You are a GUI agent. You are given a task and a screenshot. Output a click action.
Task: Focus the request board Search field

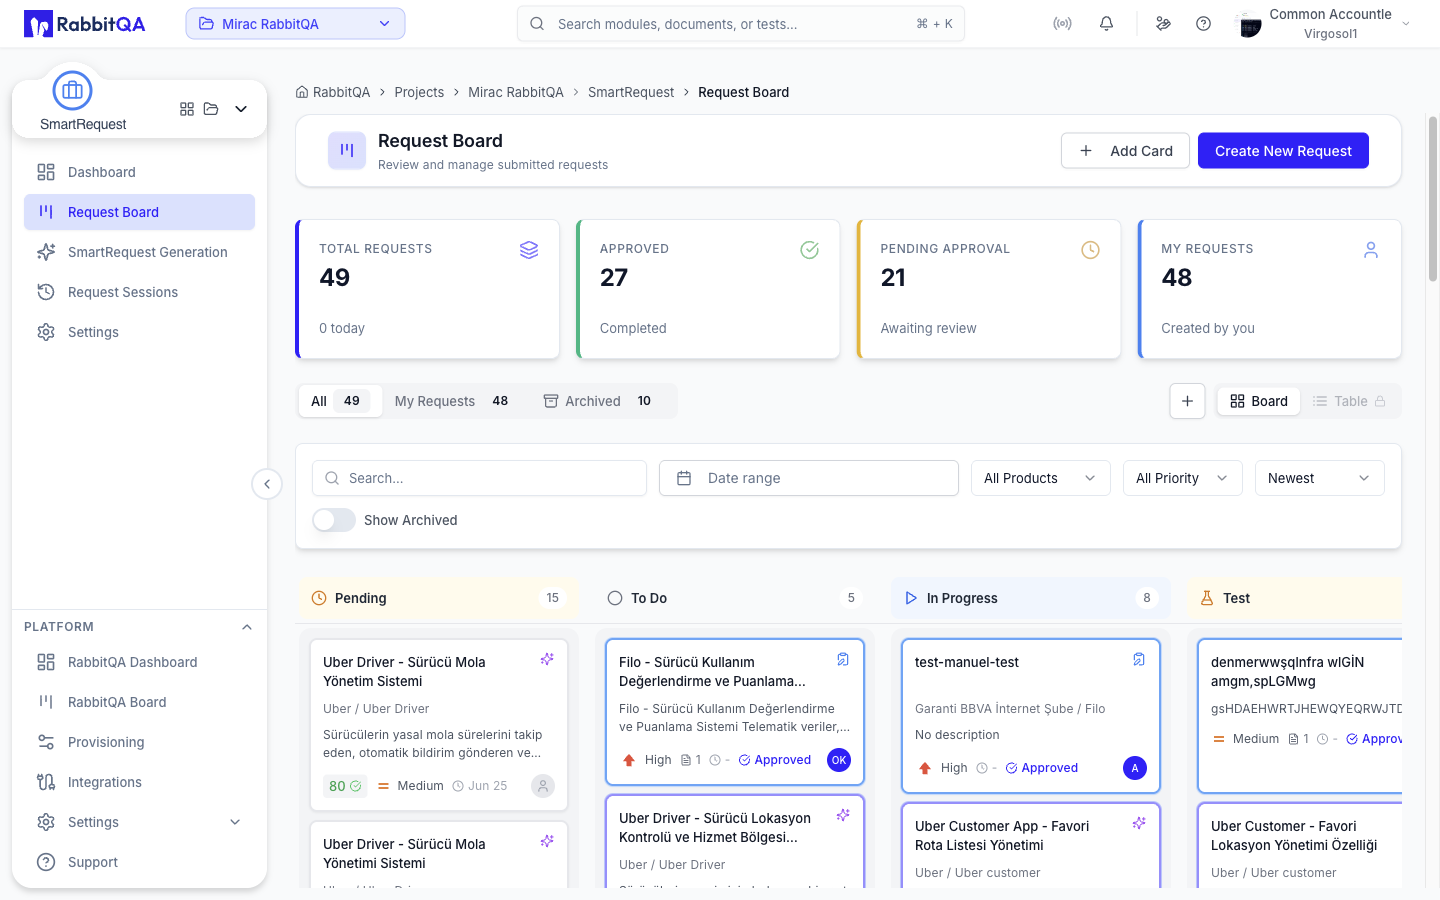coord(480,478)
